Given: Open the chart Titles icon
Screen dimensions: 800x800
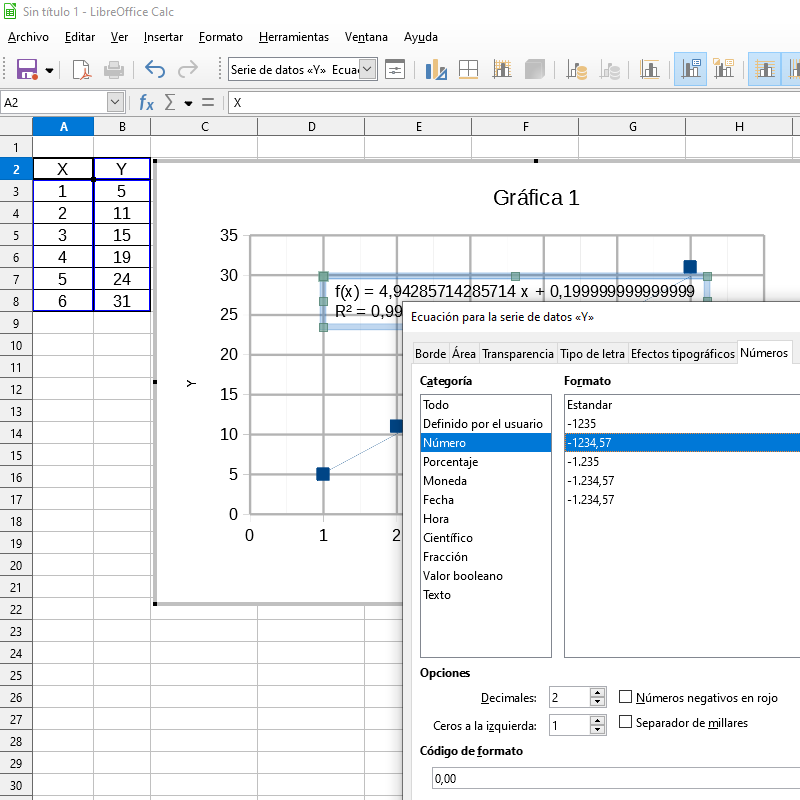Looking at the screenshot, I should pos(649,69).
